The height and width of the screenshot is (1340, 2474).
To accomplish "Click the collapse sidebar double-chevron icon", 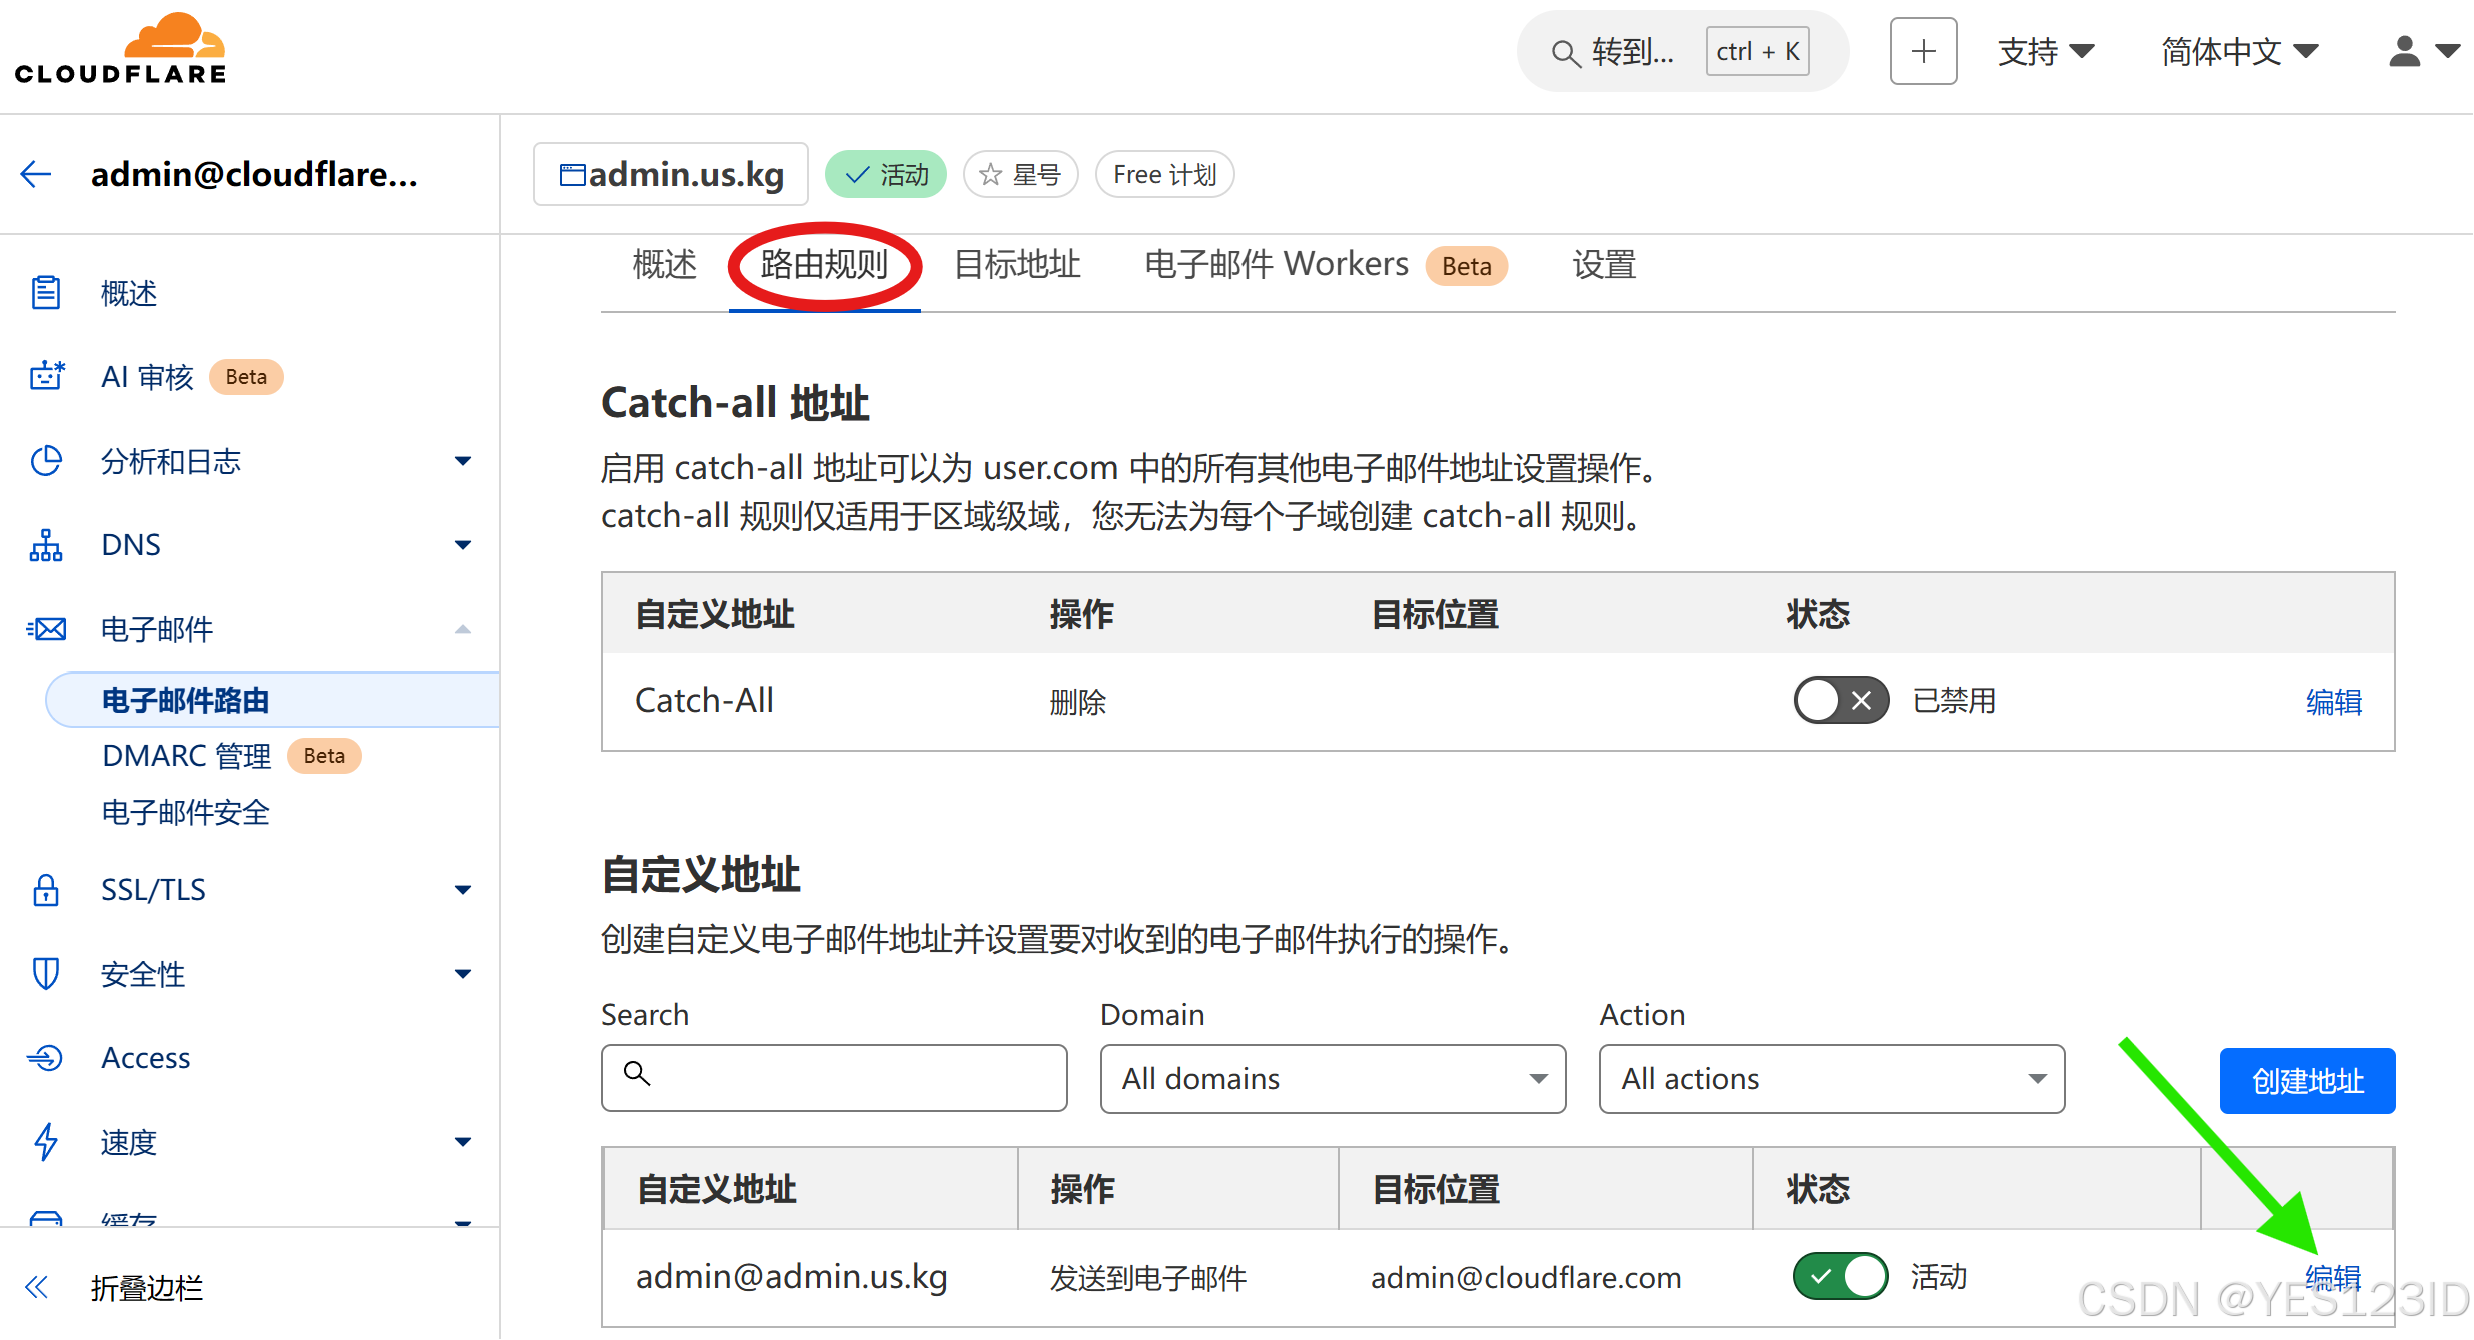I will tap(37, 1287).
